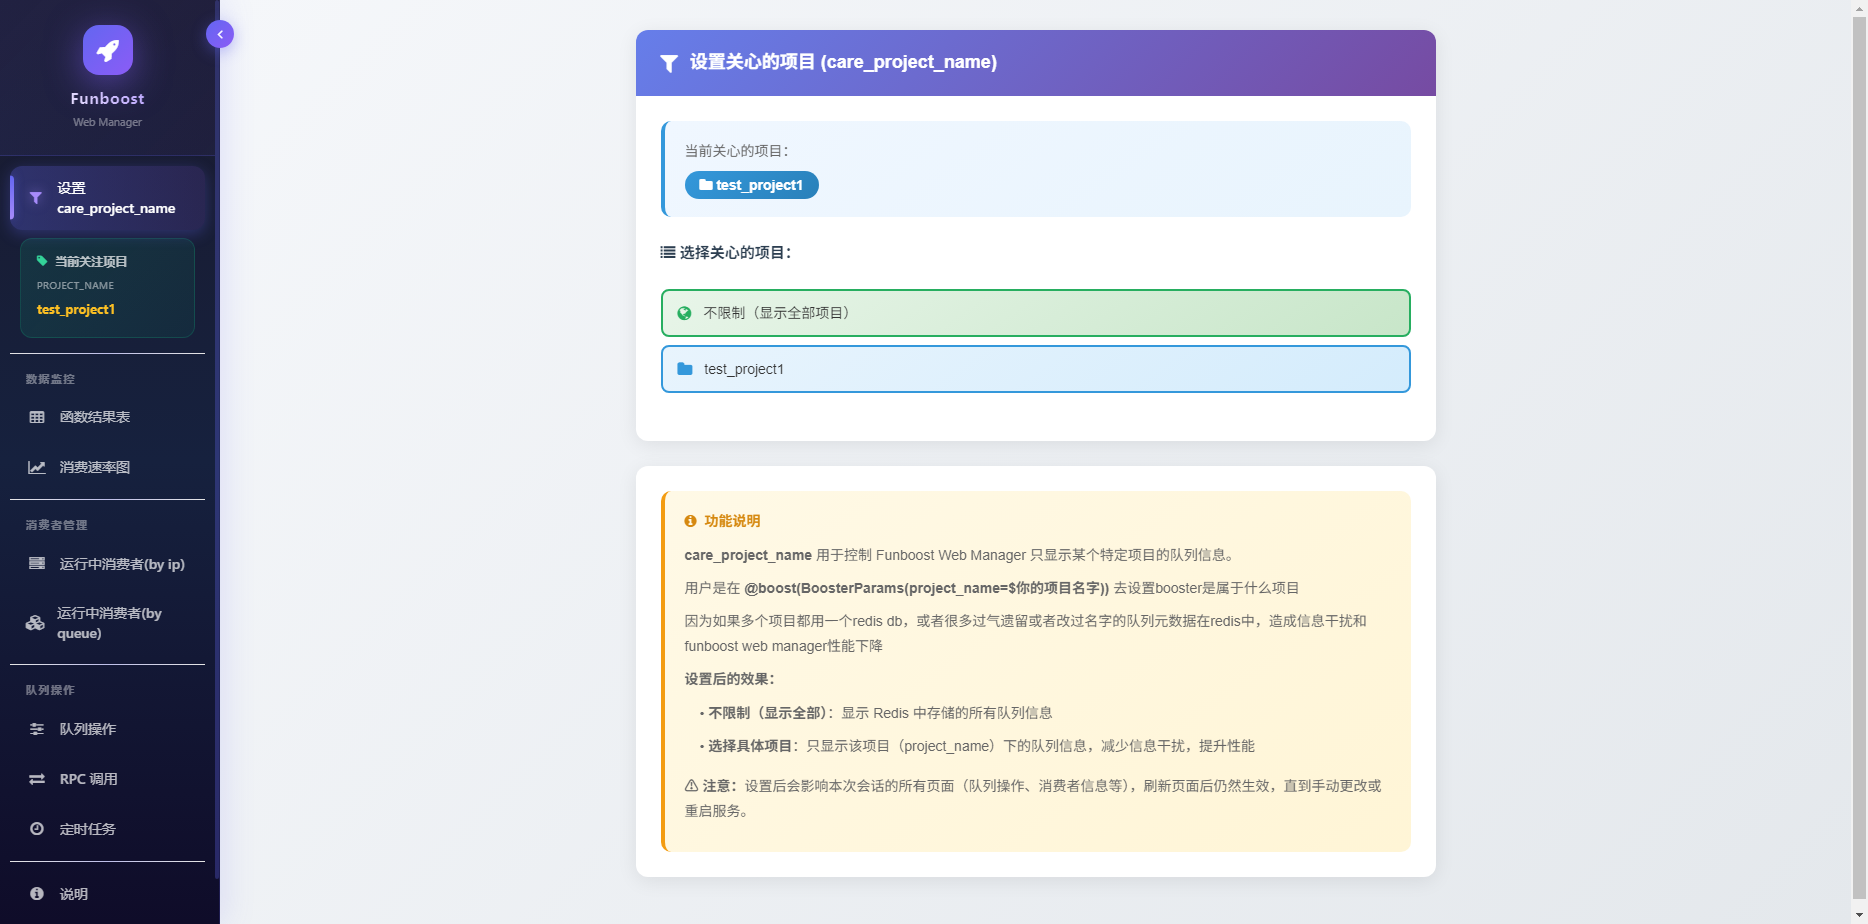Click the info icon beside 说明
This screenshot has width=1868, height=924.
point(37,894)
